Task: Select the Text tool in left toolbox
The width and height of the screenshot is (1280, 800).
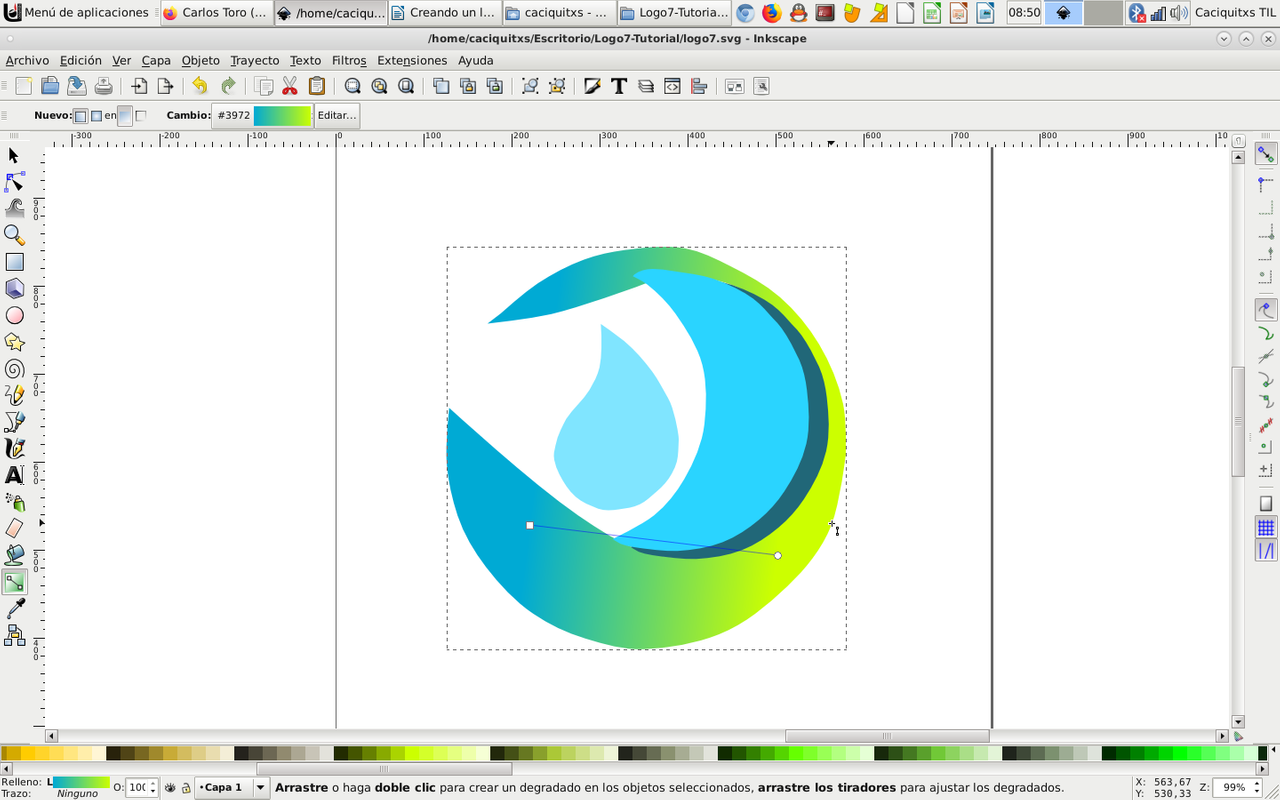Action: click(14, 475)
